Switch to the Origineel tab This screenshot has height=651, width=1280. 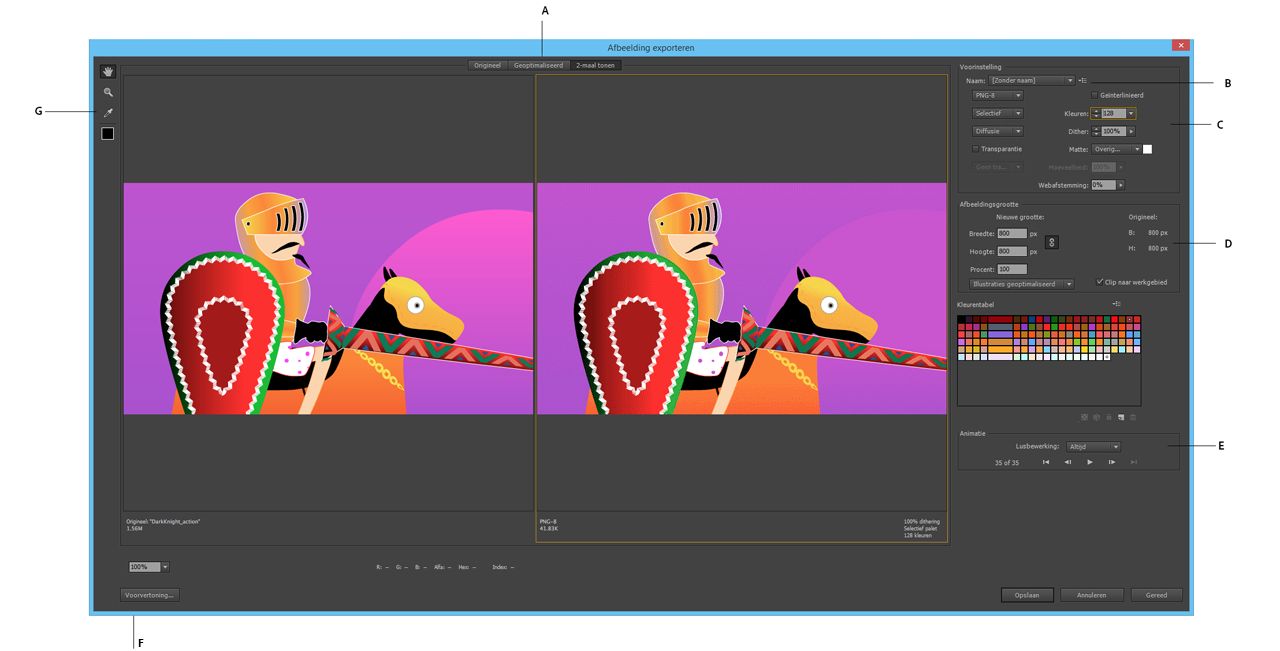[x=487, y=65]
